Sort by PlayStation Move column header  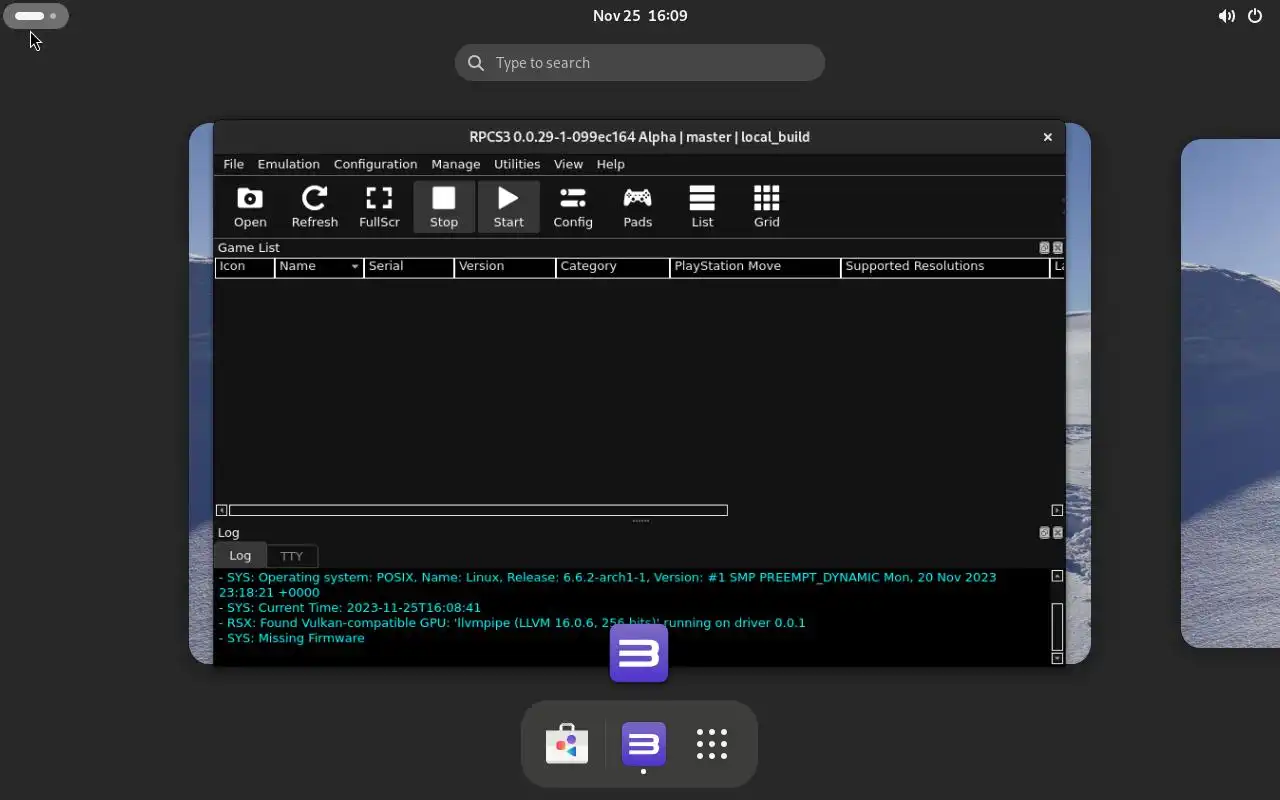pos(755,266)
